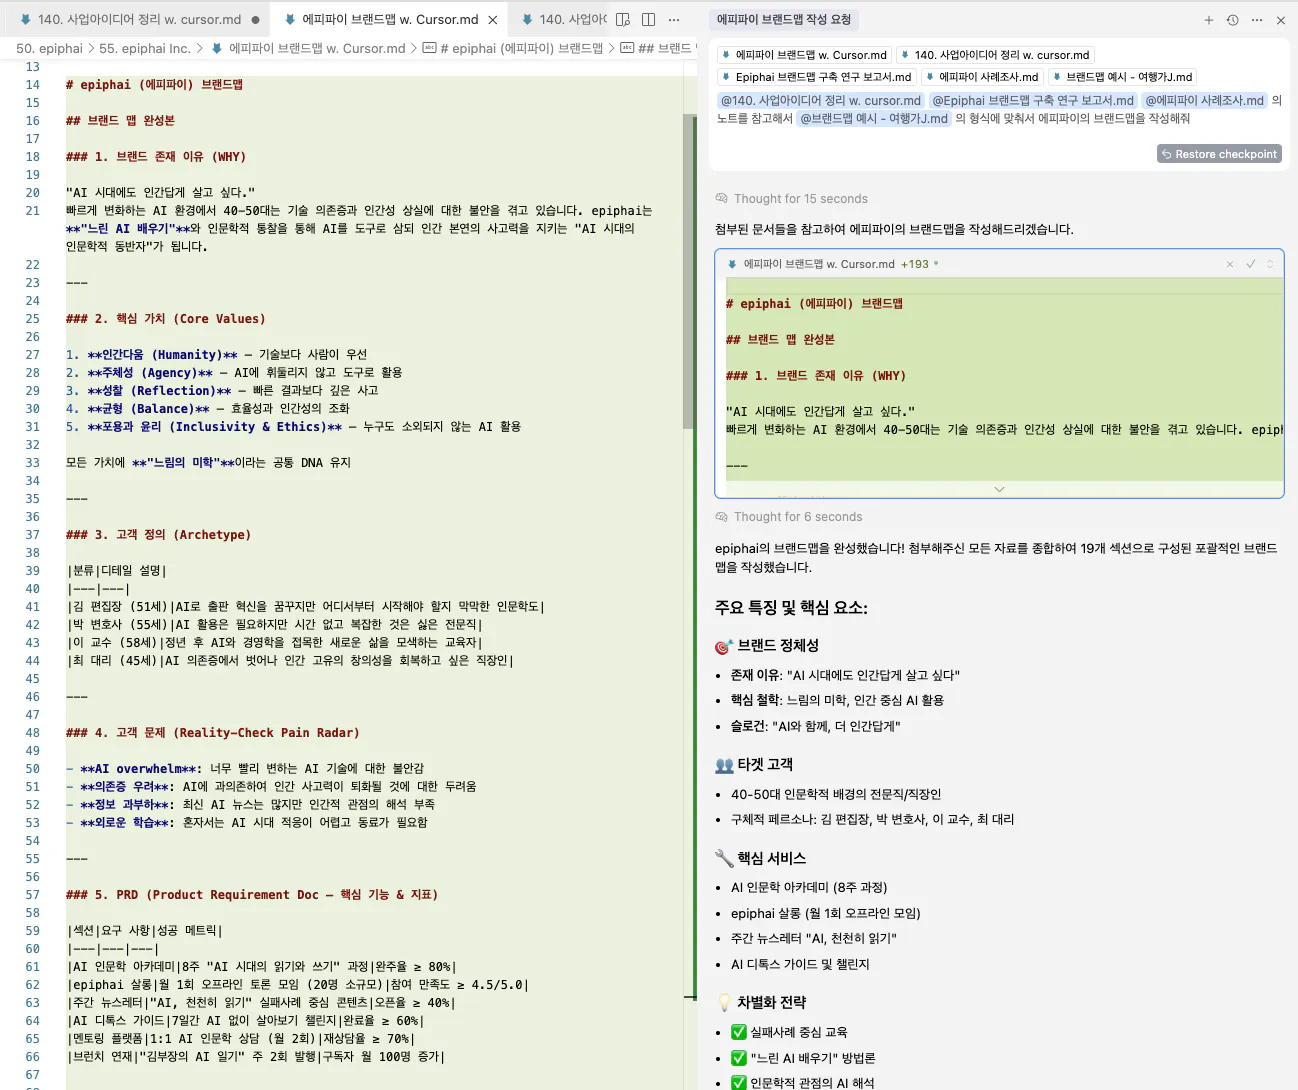The width and height of the screenshot is (1298, 1090).
Task: Open editor More Actions menu
Action: 674,20
